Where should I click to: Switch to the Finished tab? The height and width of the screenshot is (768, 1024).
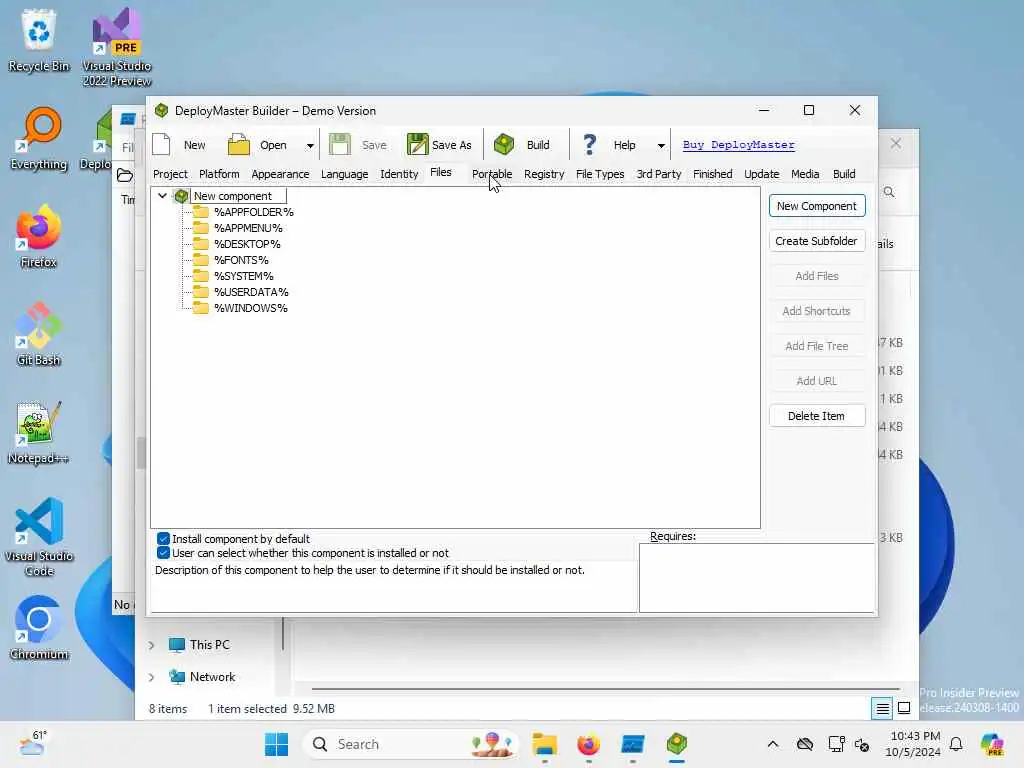click(x=712, y=174)
